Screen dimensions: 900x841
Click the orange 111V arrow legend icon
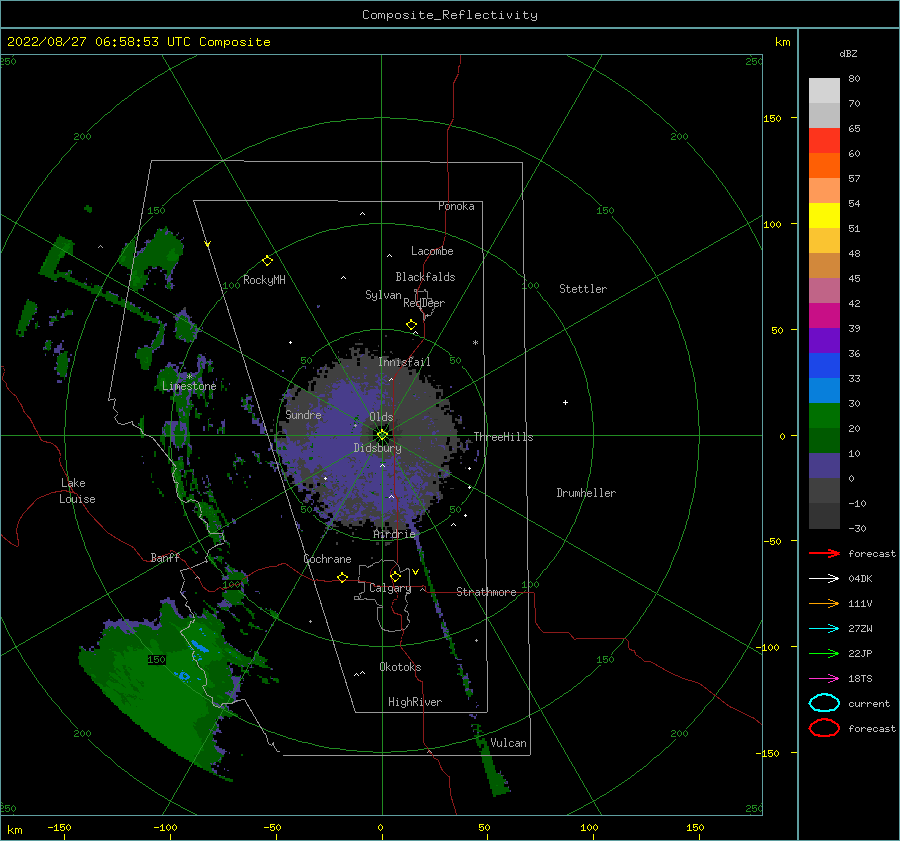click(x=824, y=603)
